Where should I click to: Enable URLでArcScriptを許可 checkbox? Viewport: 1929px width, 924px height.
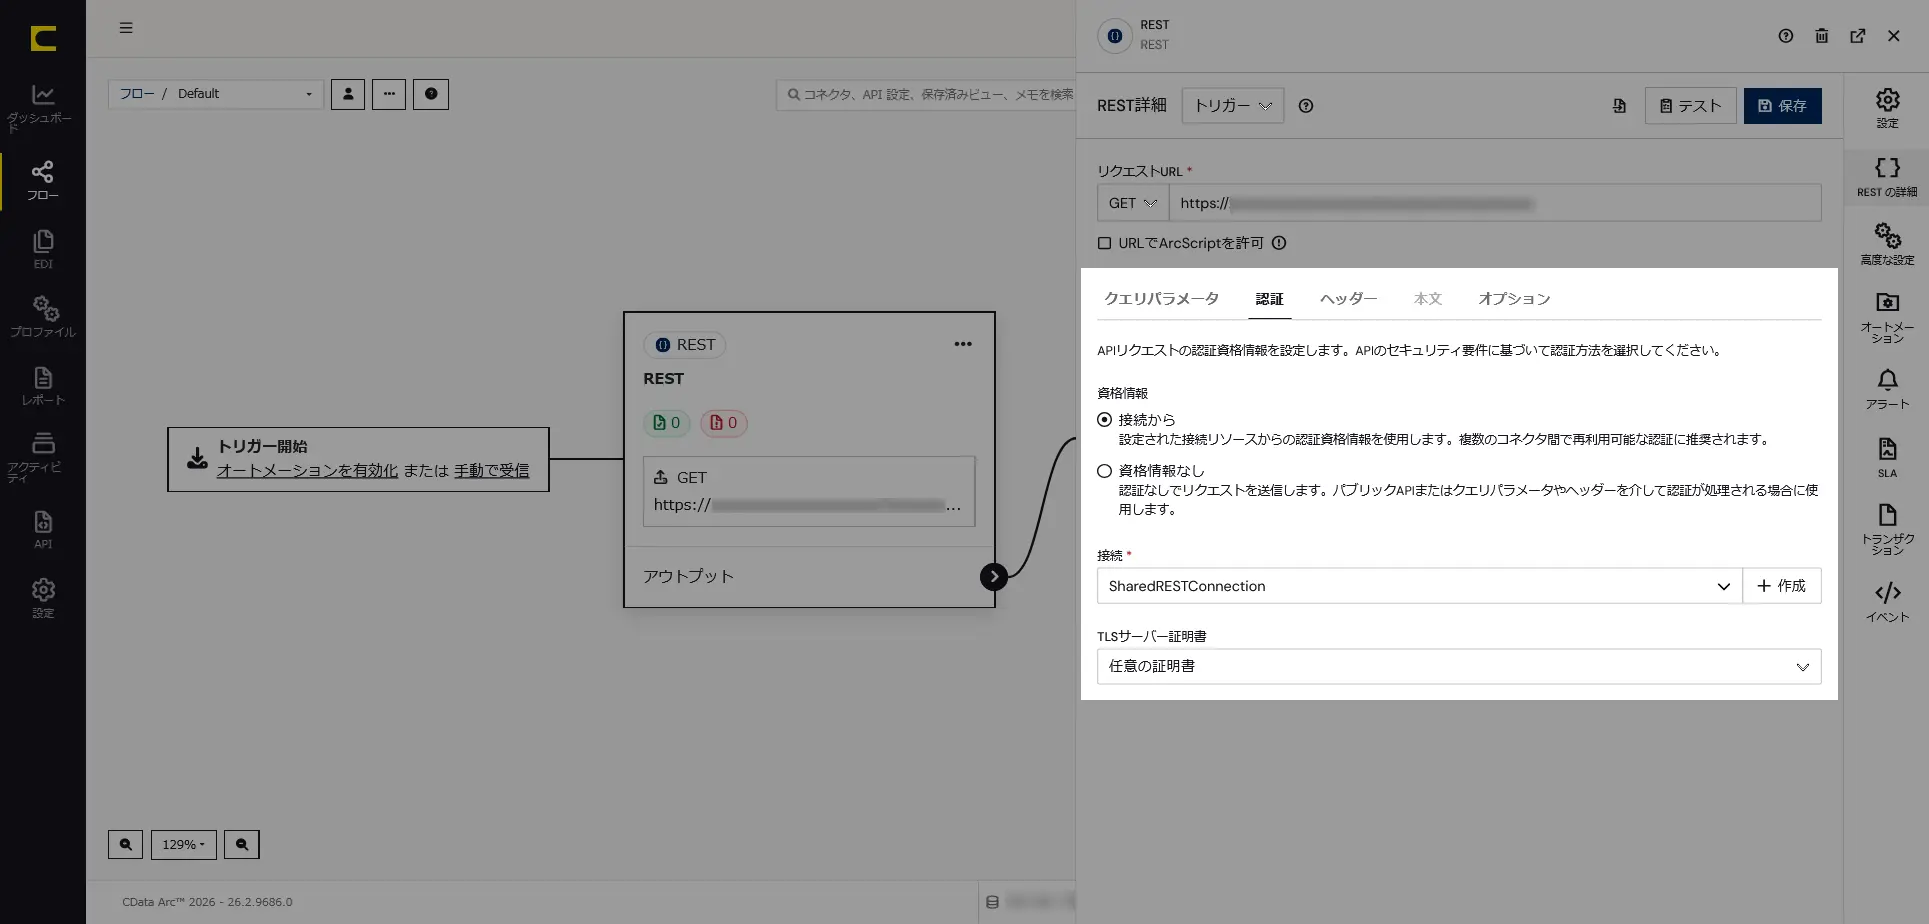[x=1105, y=243]
